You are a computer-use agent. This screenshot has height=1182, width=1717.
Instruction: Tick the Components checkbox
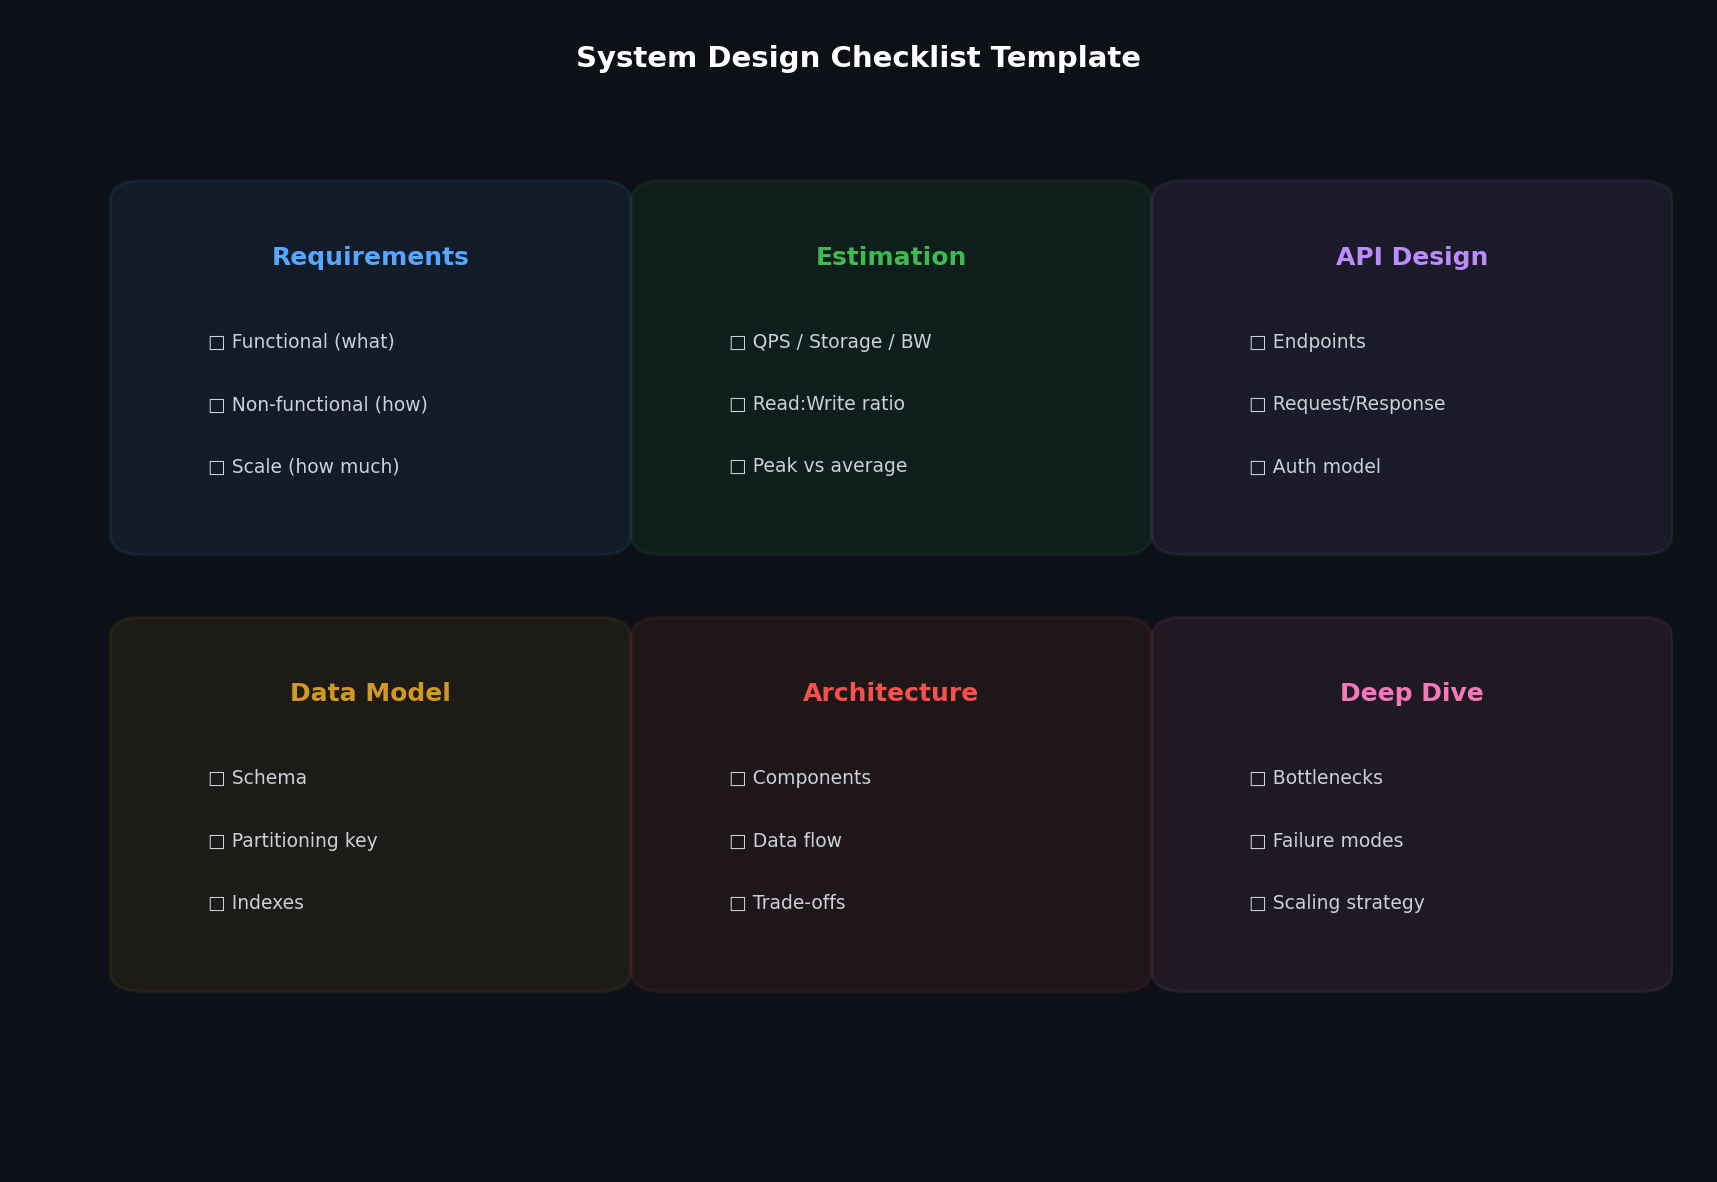(738, 779)
